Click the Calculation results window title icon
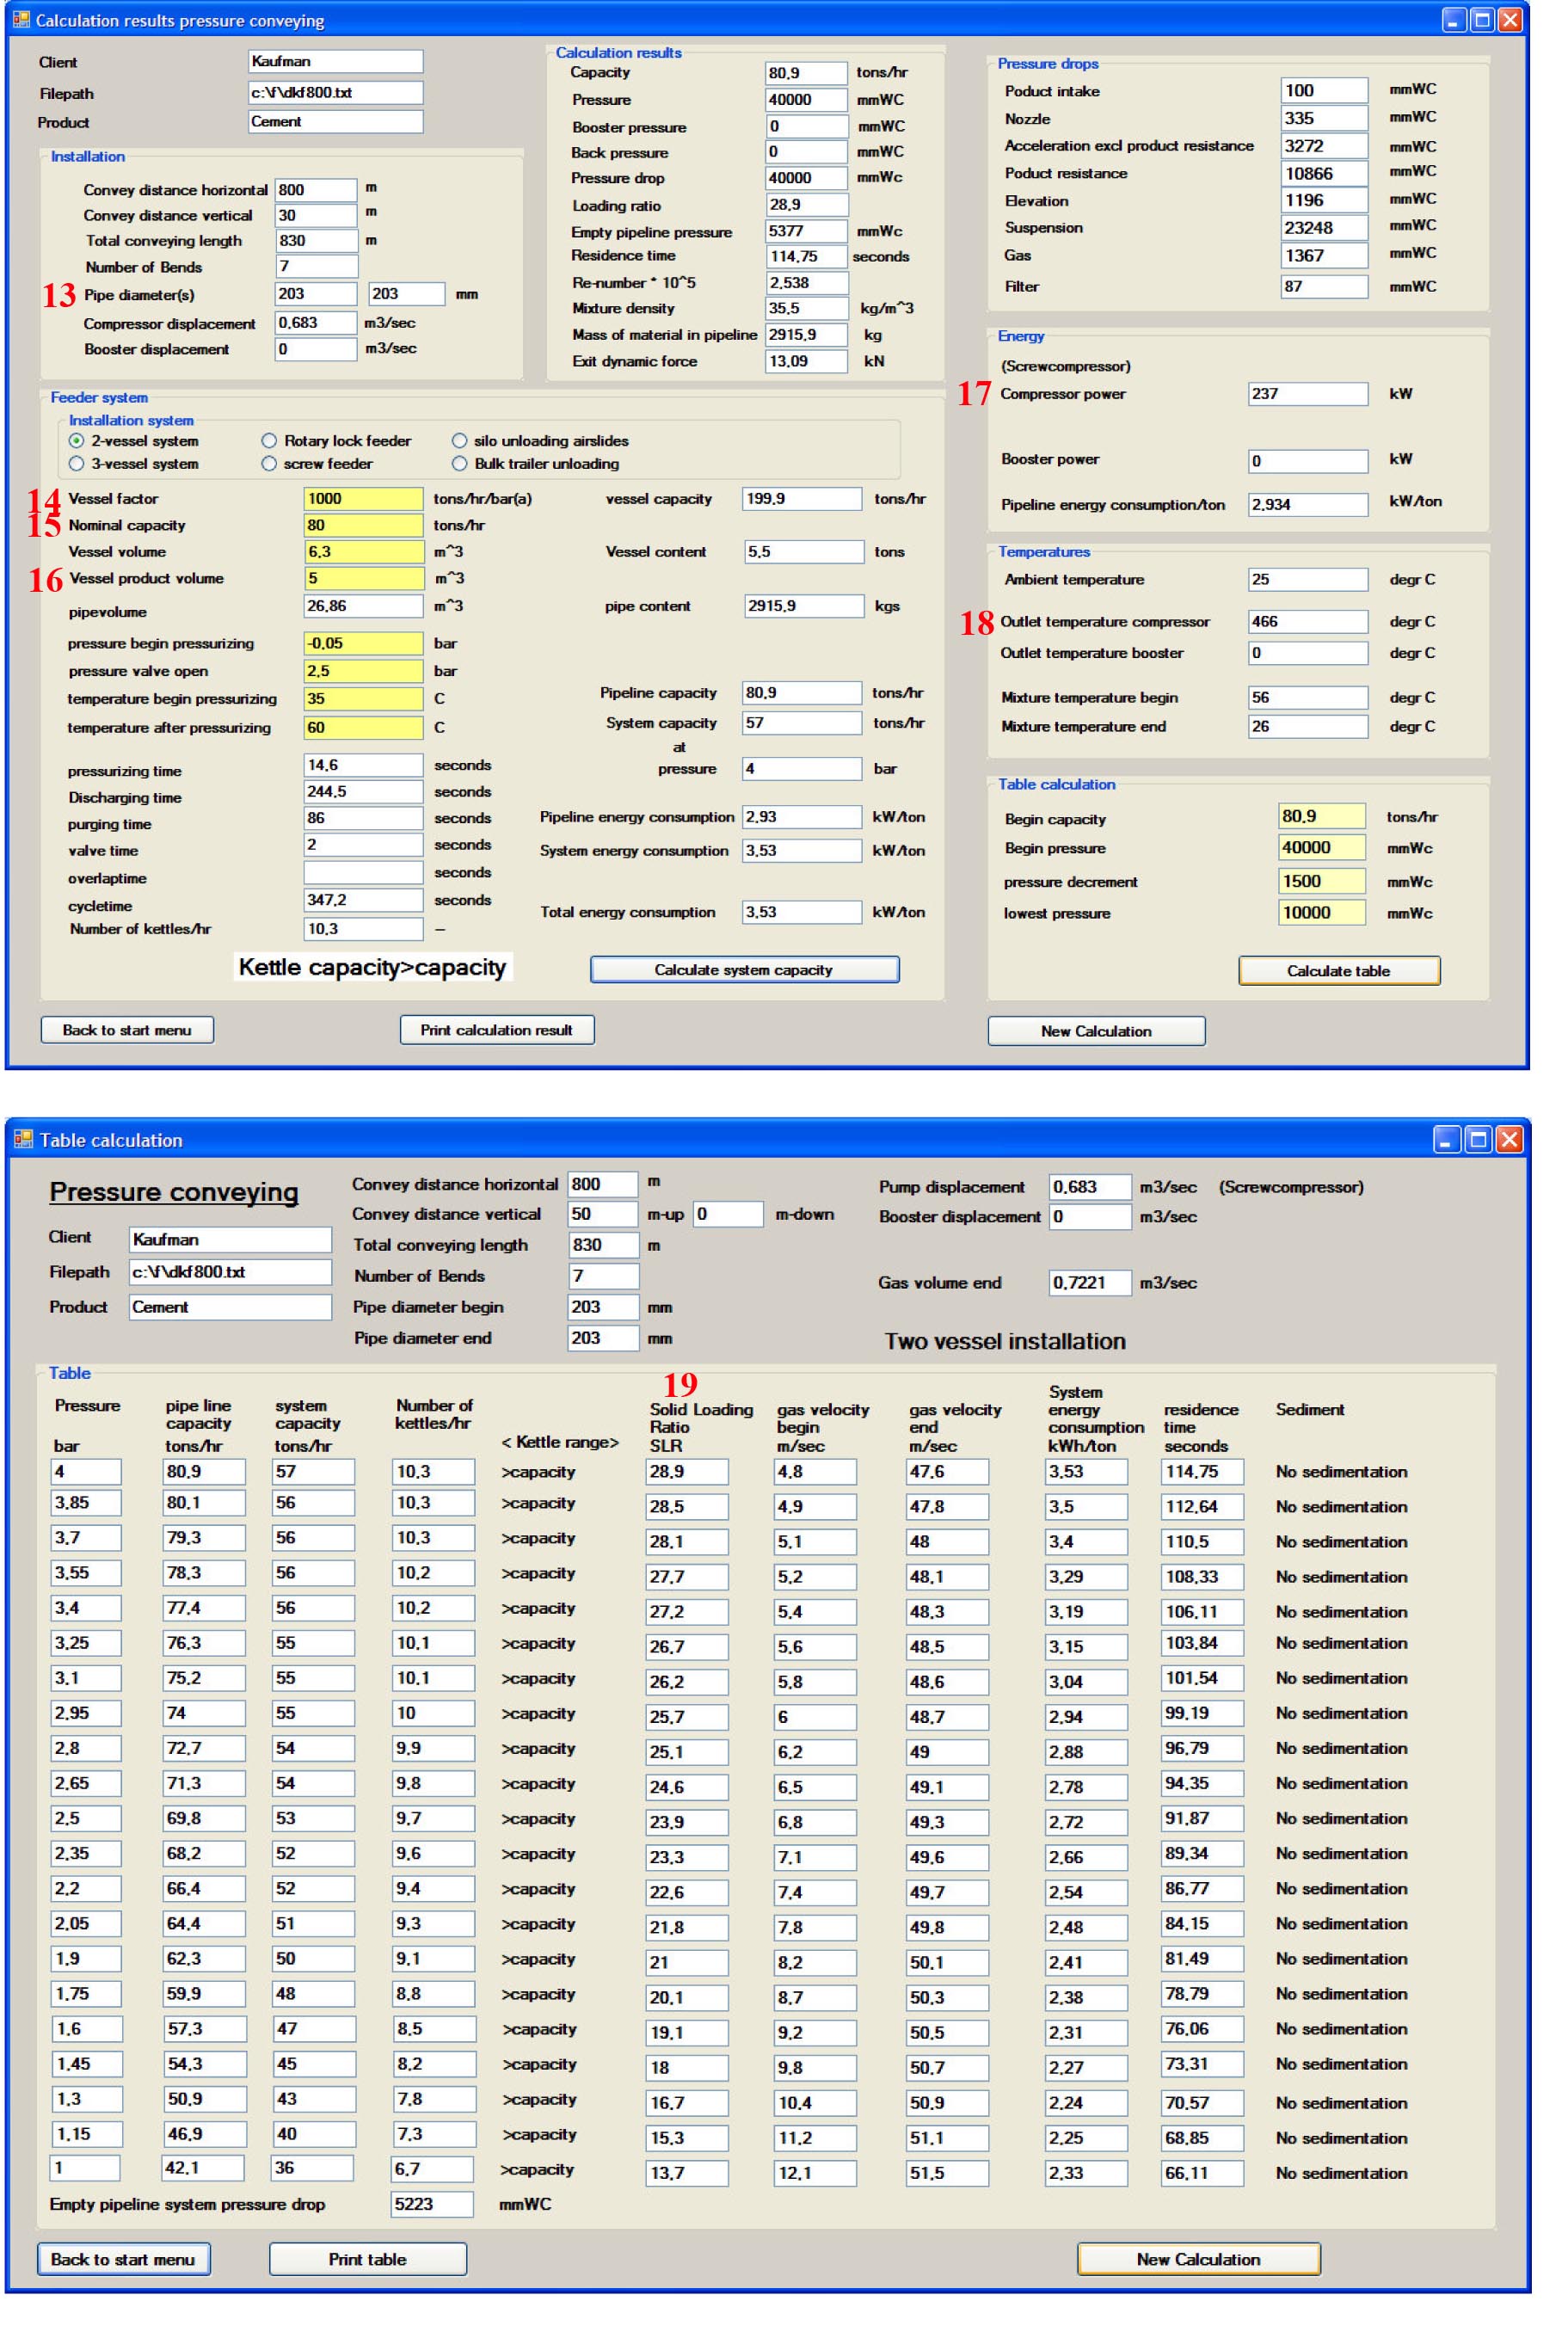The height and width of the screenshot is (2344, 1568). 21,20
